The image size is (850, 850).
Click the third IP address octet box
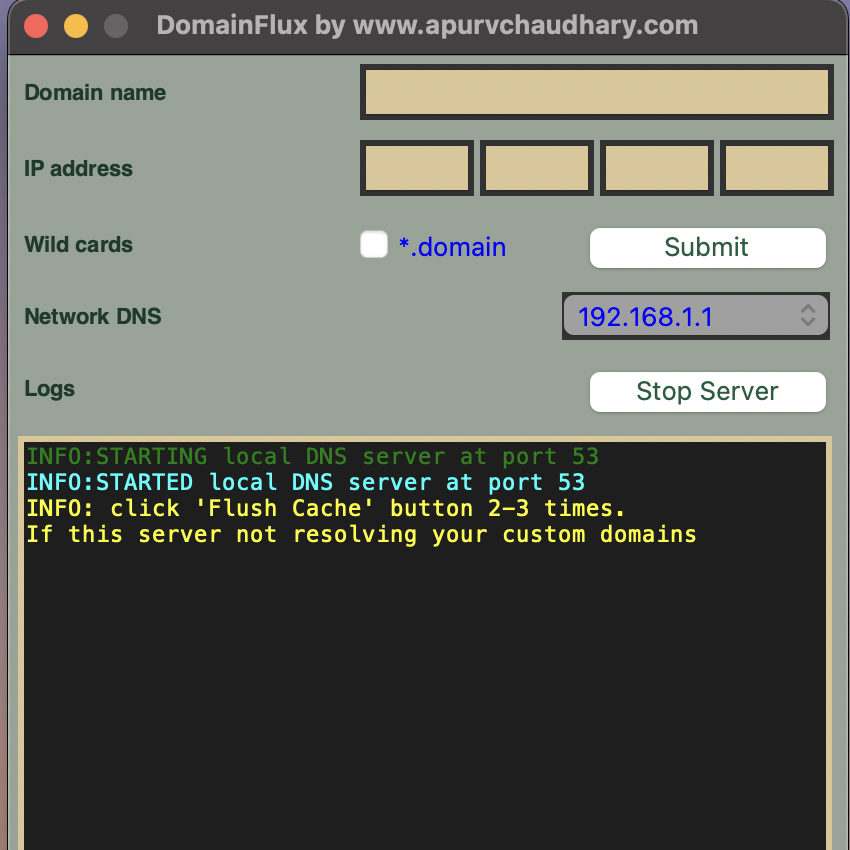point(657,168)
